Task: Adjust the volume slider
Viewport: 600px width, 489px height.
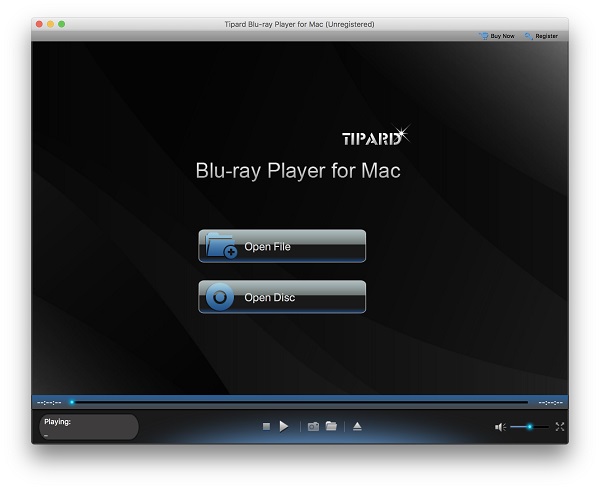Action: [530, 427]
